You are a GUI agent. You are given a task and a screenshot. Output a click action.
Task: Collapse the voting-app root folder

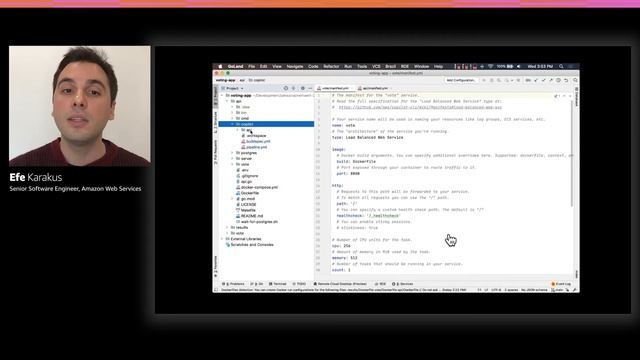(x=222, y=95)
